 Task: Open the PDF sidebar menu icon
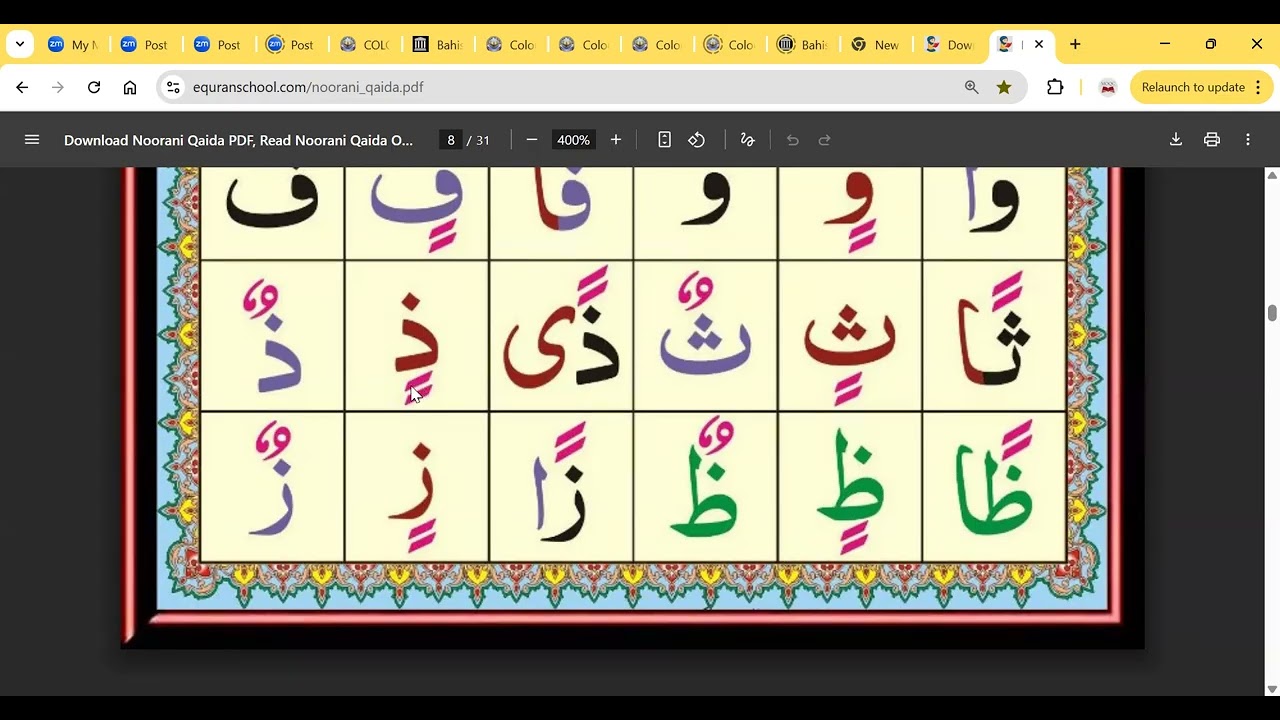pyautogui.click(x=32, y=140)
